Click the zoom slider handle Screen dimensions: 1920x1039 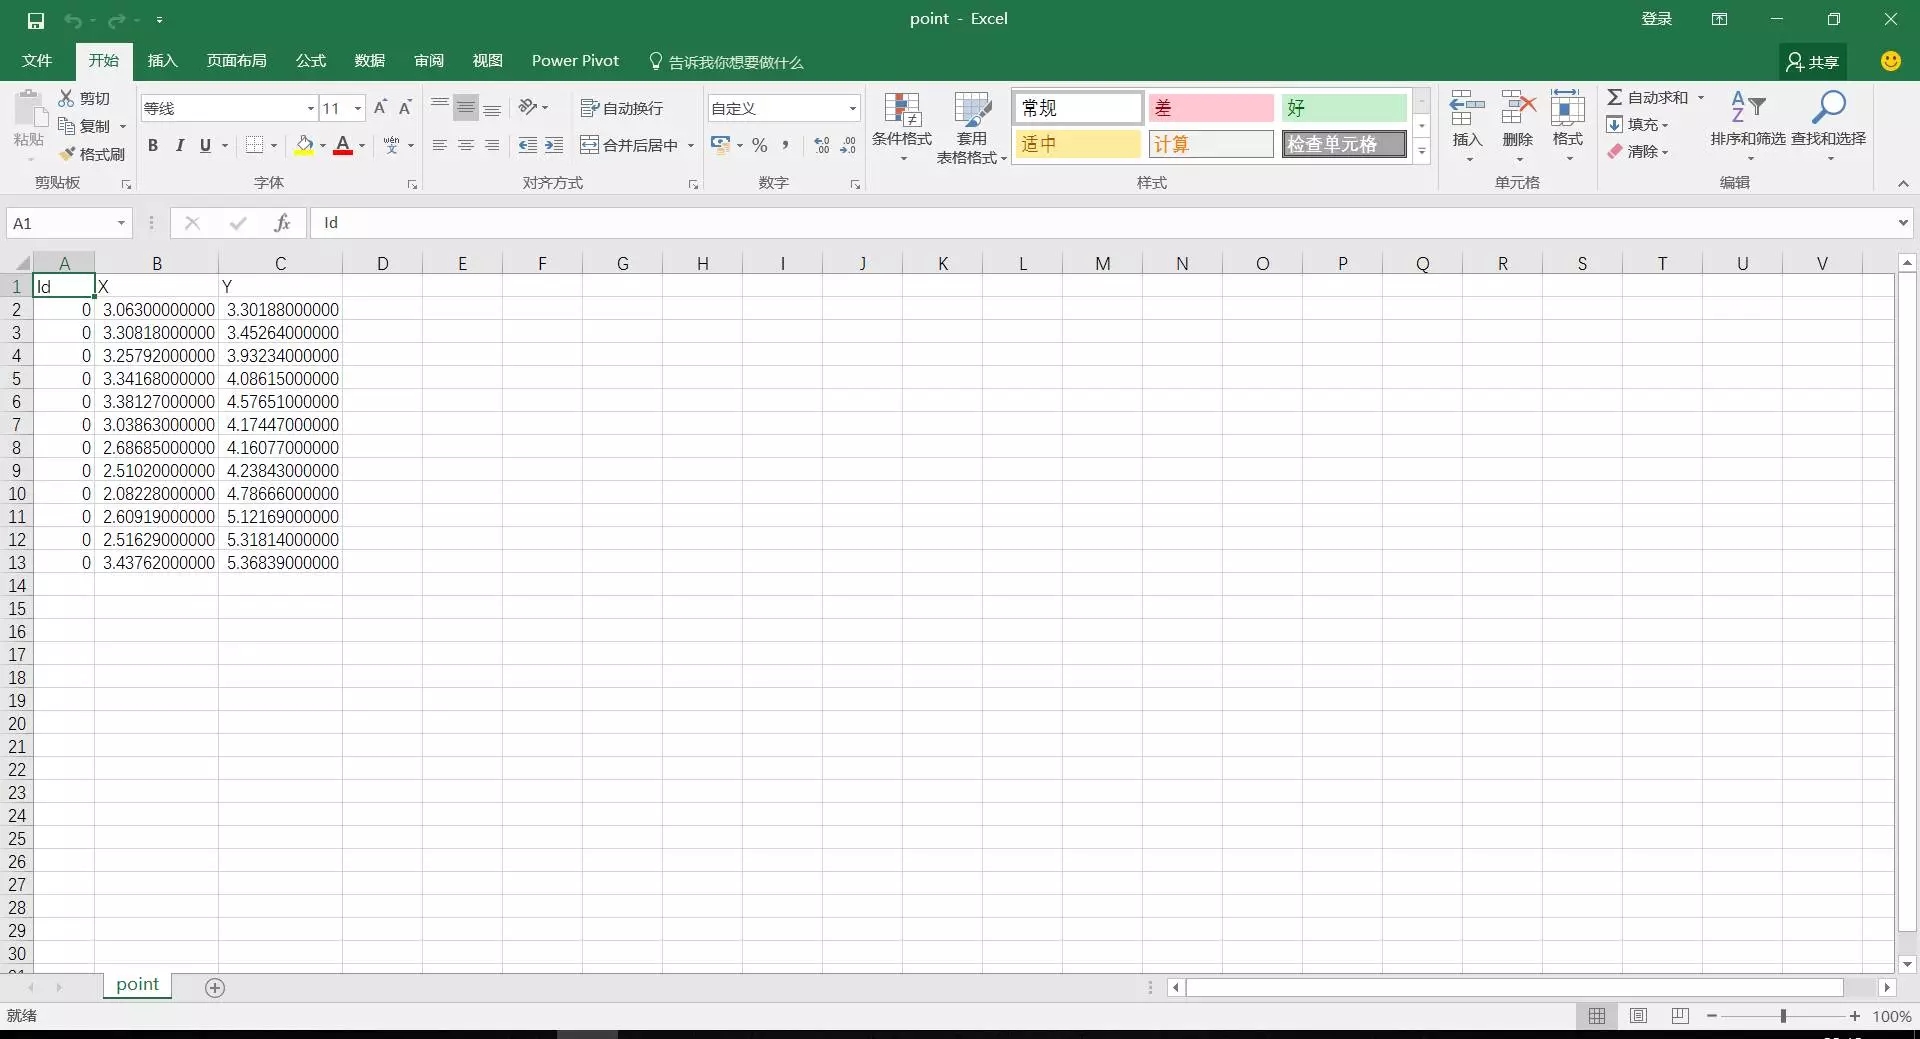pyautogui.click(x=1783, y=1016)
